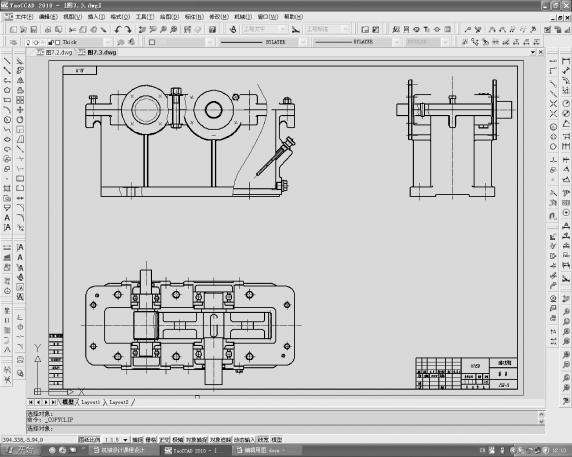Switch to the Layout2 tab
Image resolution: width=572 pixels, height=457 pixels.
pos(119,402)
